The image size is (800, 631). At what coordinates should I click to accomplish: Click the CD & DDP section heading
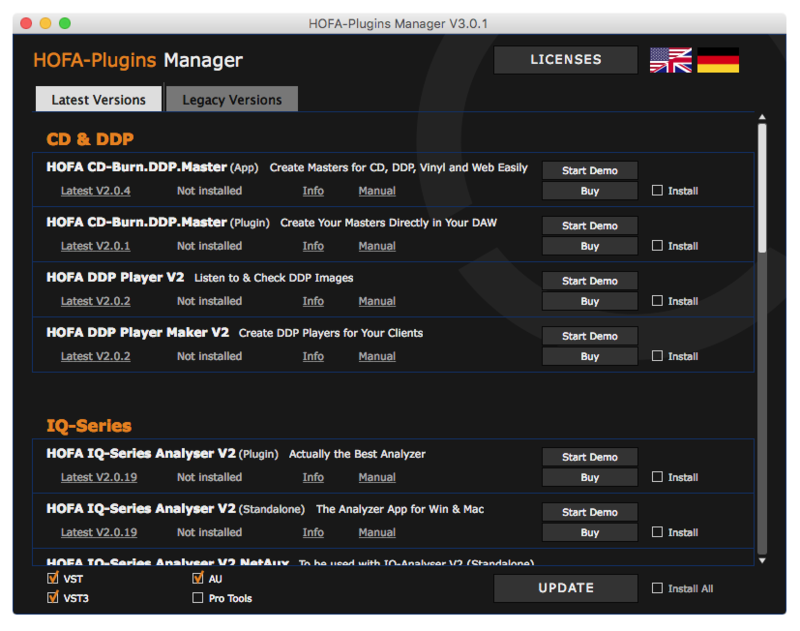(x=90, y=139)
